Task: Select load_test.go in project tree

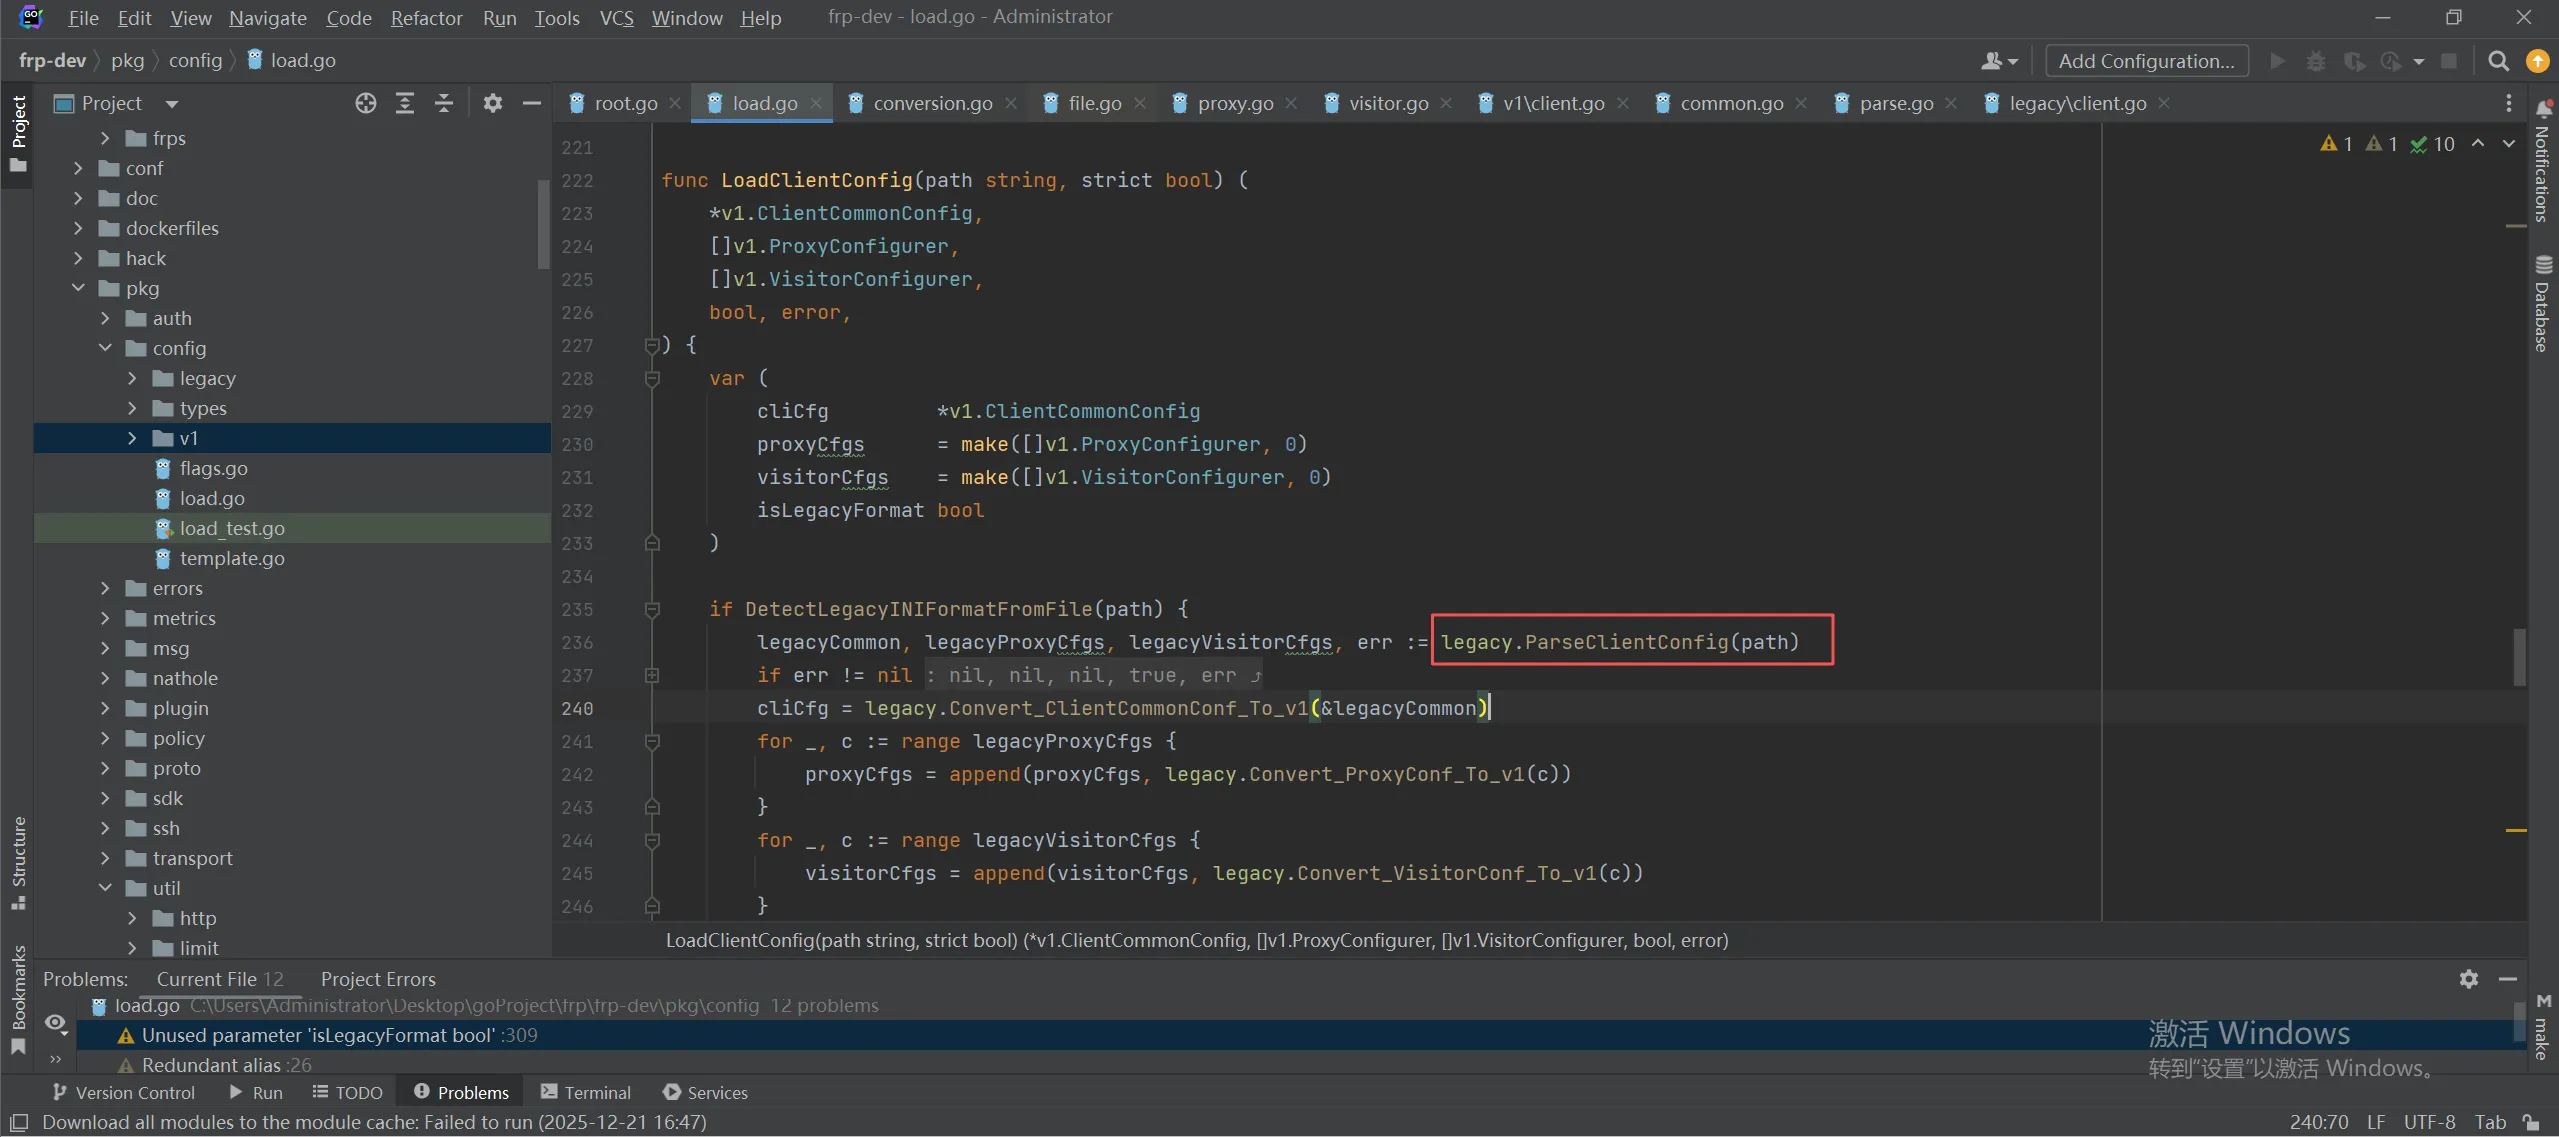Action: [x=232, y=528]
